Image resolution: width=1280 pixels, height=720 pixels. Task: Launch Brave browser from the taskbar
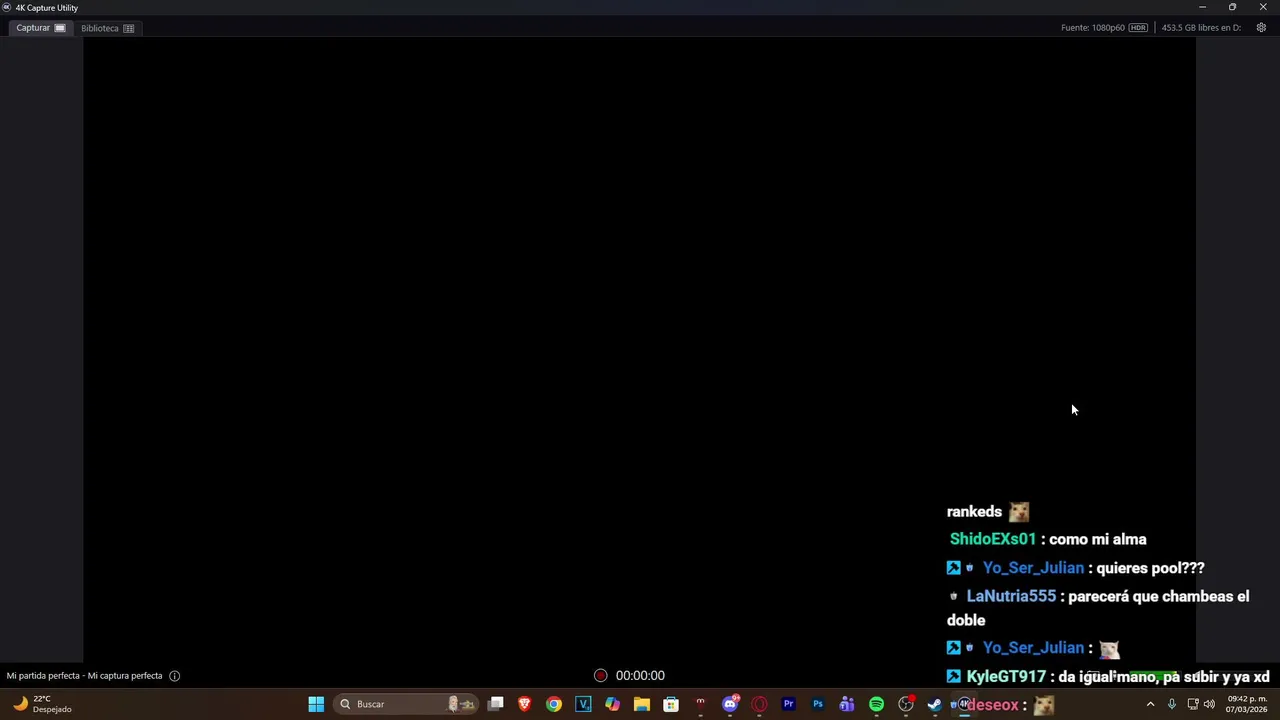point(524,704)
